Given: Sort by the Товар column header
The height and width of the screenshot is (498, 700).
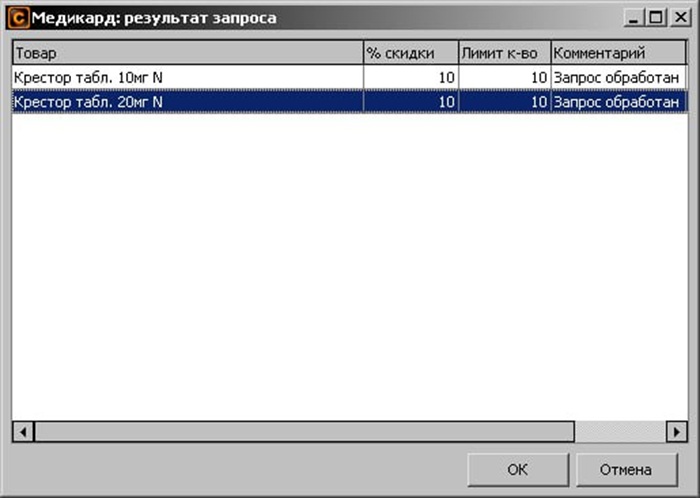Looking at the screenshot, I should tap(186, 52).
